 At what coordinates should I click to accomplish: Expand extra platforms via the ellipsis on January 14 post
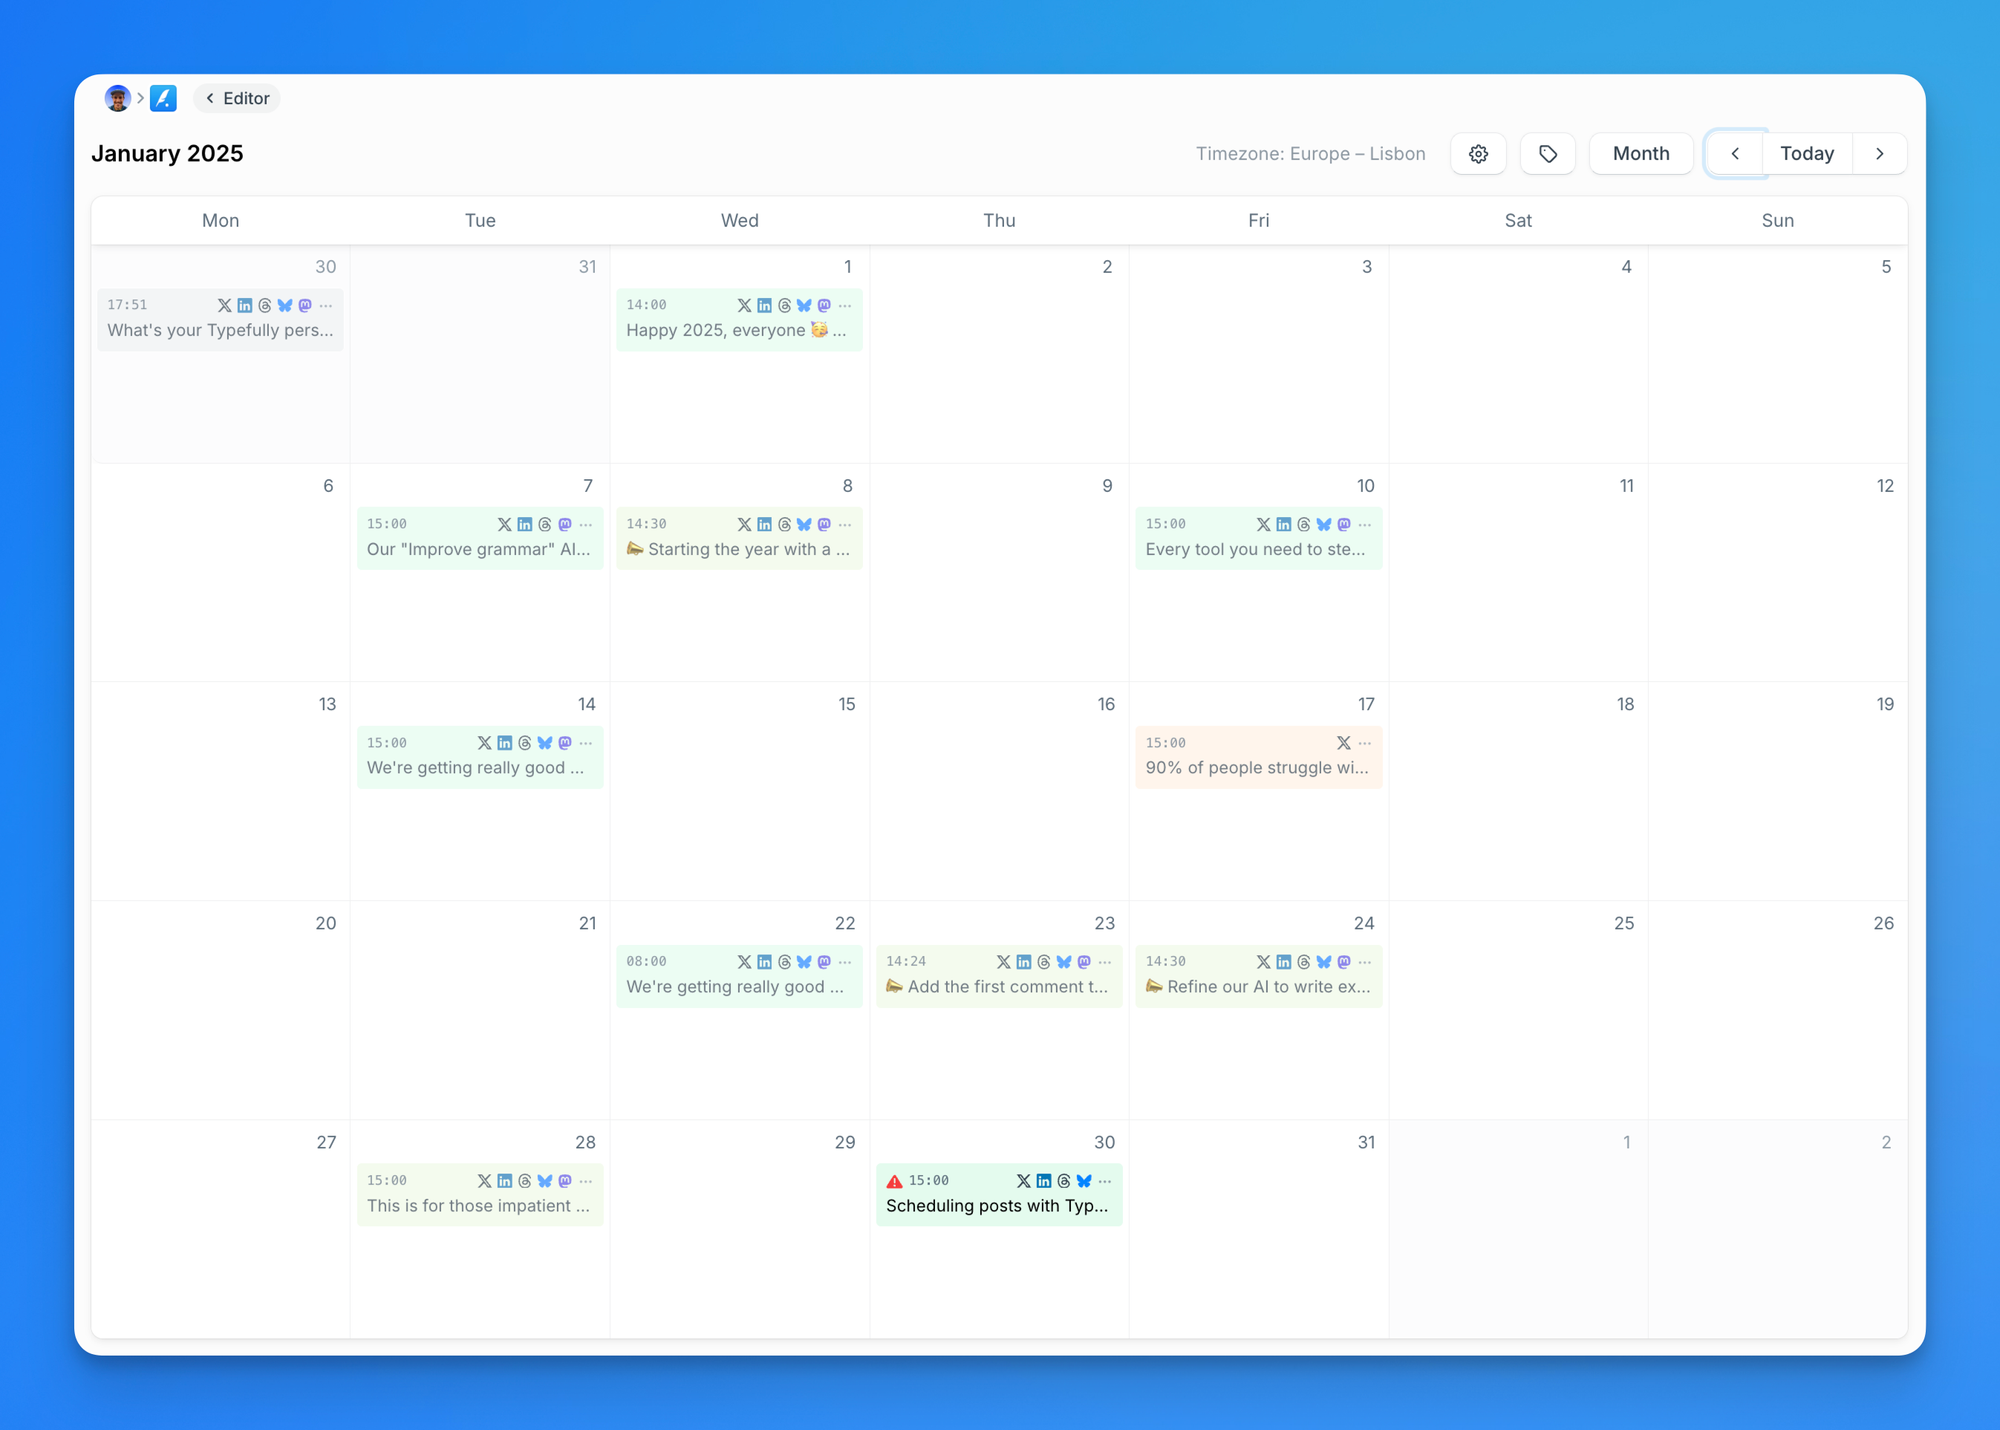coord(585,742)
